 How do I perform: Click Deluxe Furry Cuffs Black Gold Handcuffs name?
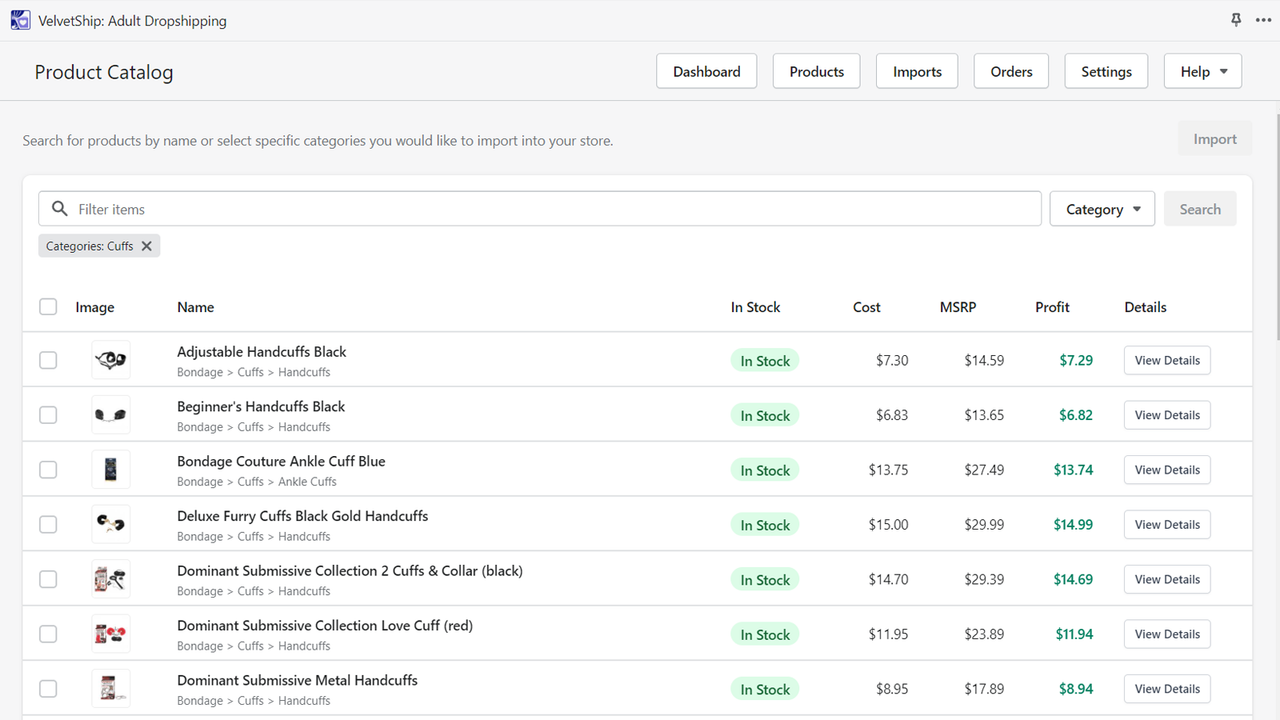click(303, 516)
